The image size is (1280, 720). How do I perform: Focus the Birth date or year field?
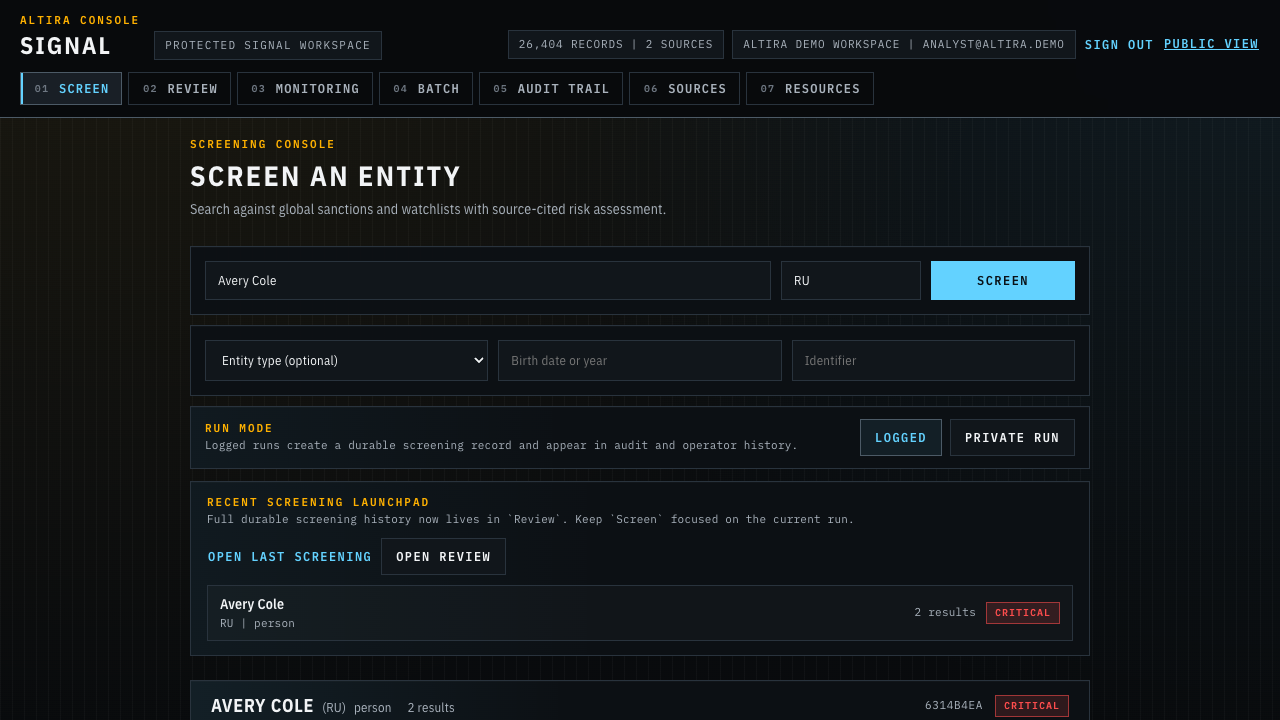(639, 360)
